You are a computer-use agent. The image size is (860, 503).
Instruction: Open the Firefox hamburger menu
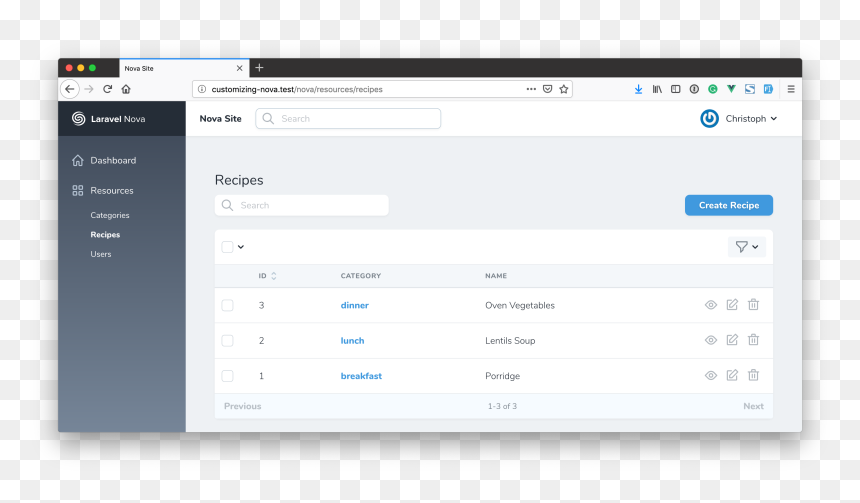coord(791,89)
